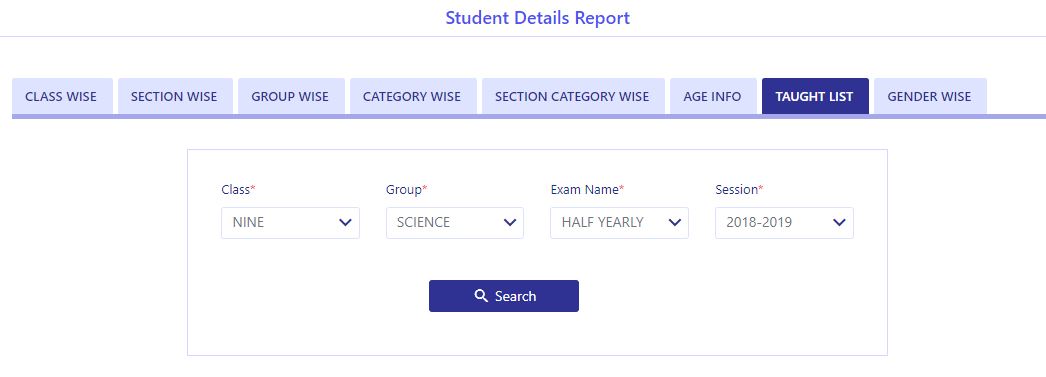Image resolution: width=1046 pixels, height=377 pixels.
Task: Click the chevron arrow of Exam Name dropdown
Action: click(x=674, y=223)
